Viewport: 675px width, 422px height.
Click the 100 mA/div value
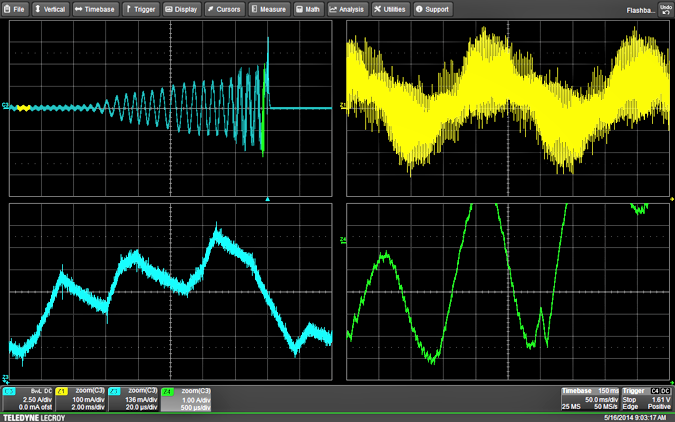[89, 400]
